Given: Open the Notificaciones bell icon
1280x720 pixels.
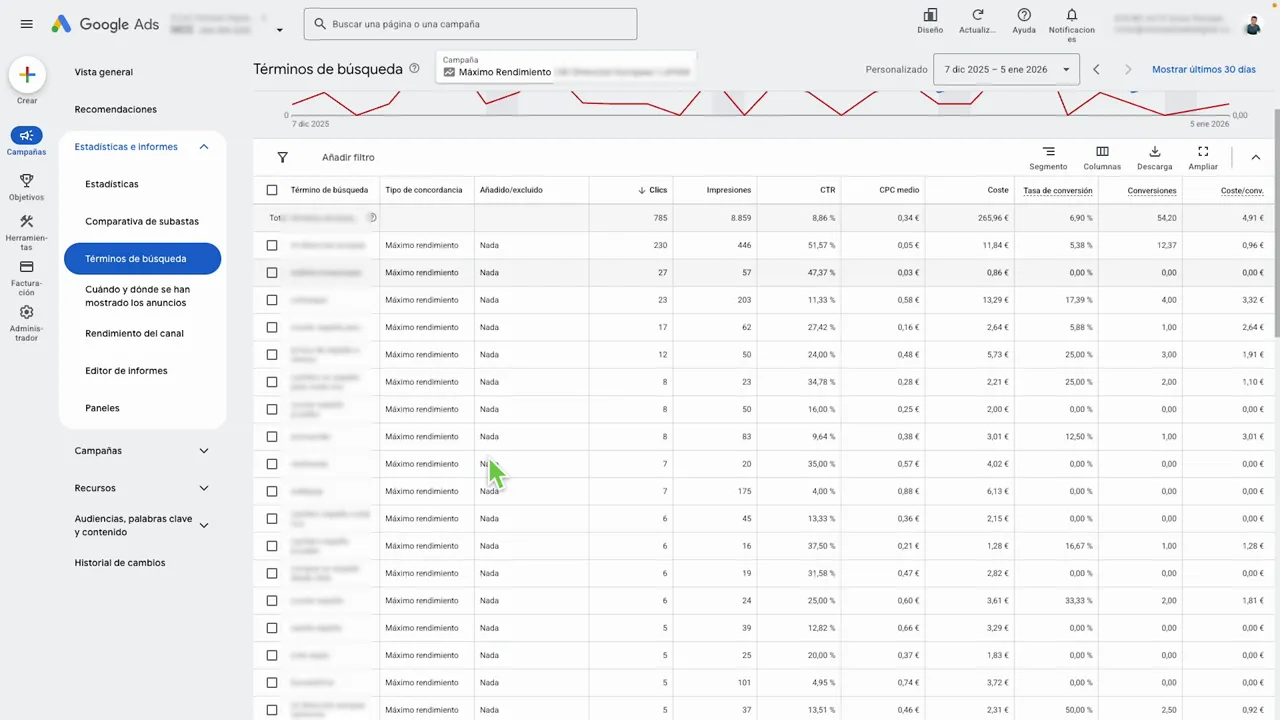Looking at the screenshot, I should 1072,15.
